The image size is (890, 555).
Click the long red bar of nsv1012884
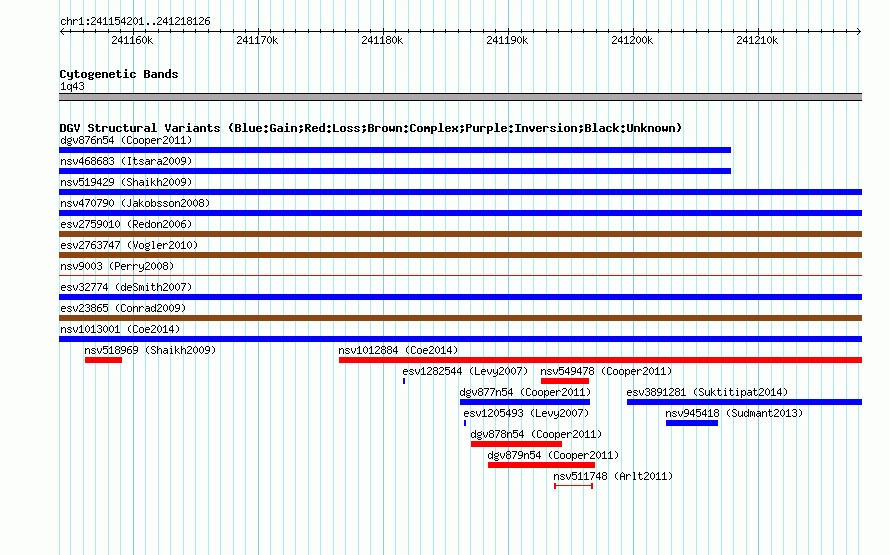click(601, 360)
